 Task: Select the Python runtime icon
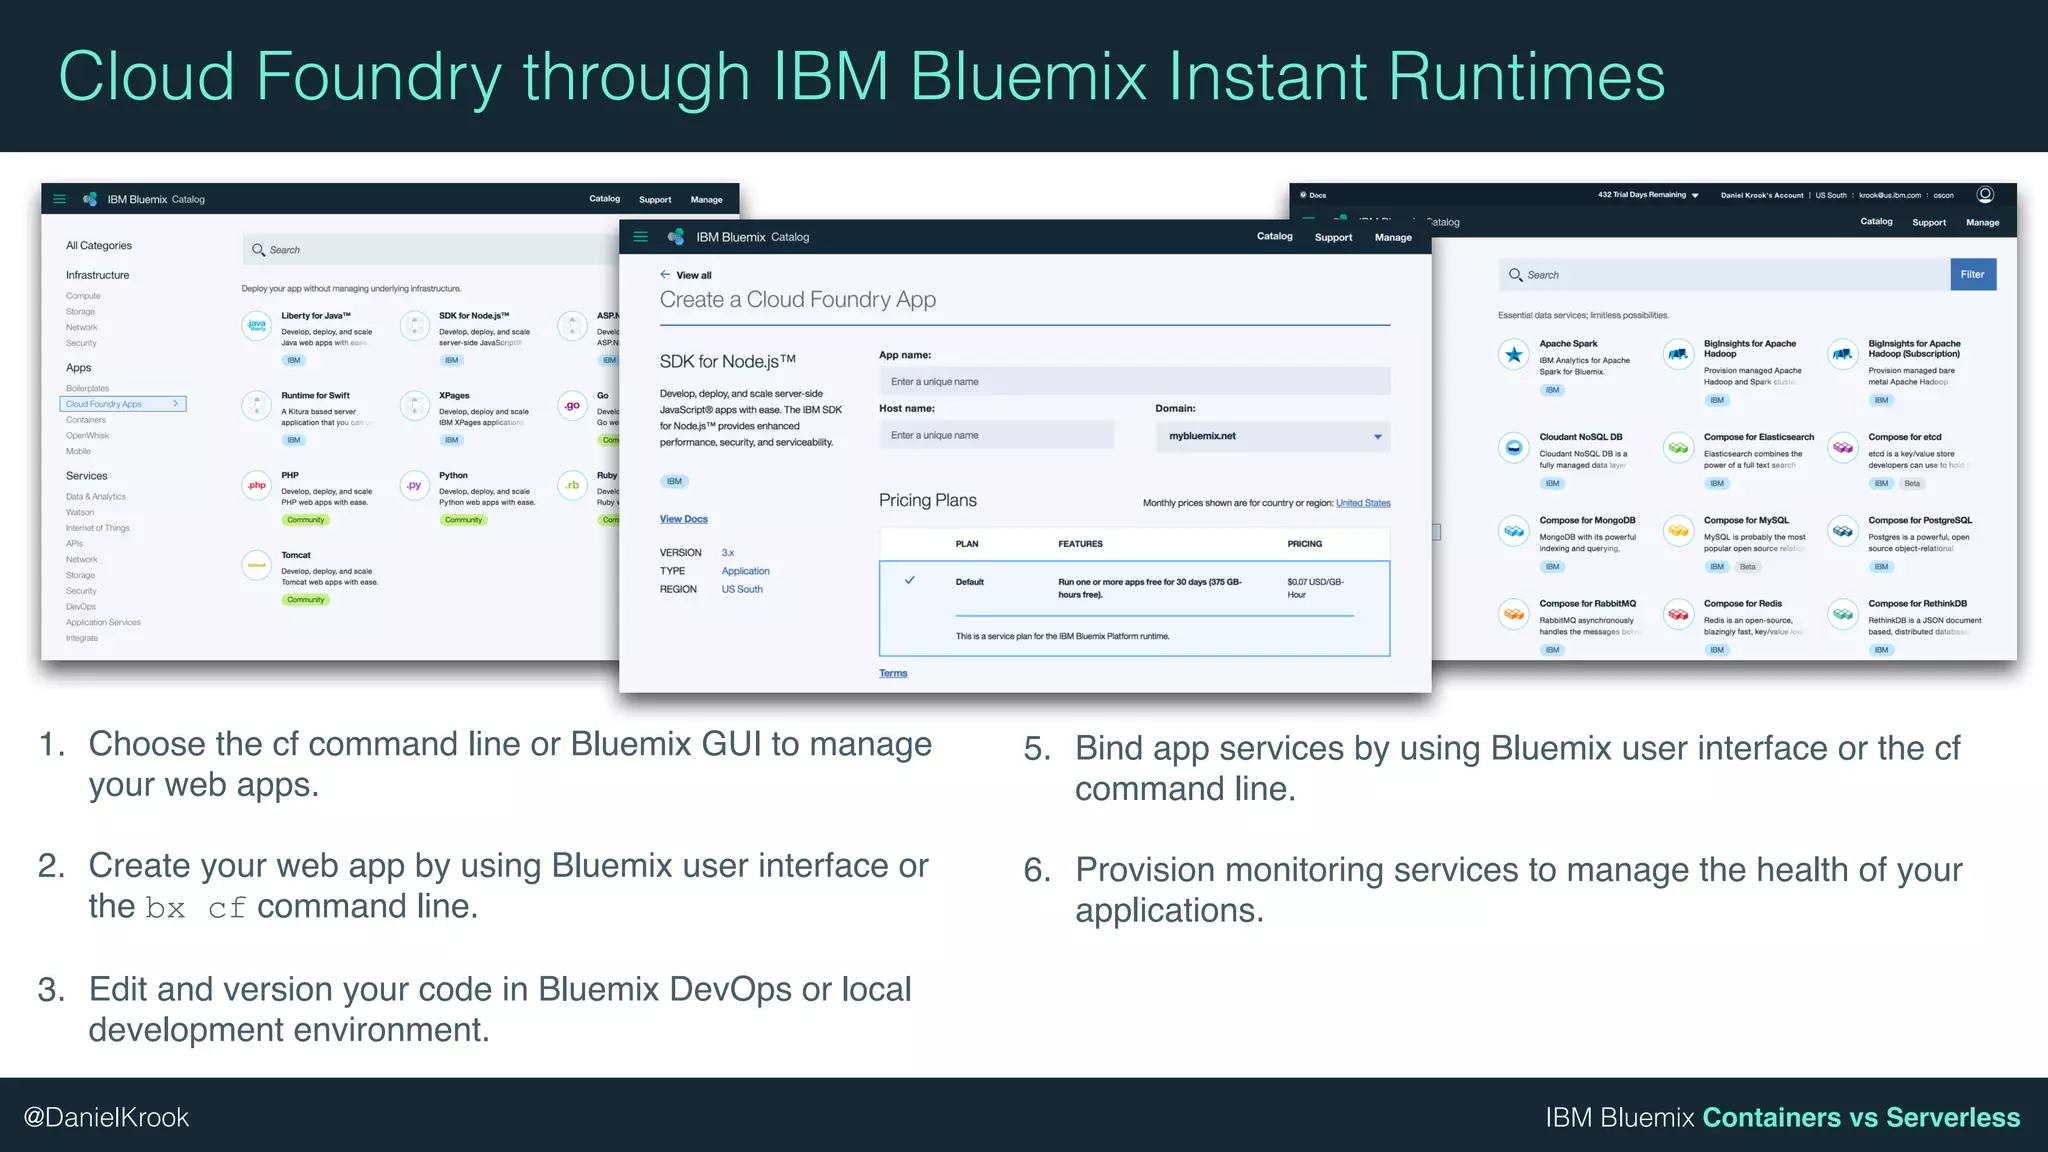pyautogui.click(x=414, y=486)
